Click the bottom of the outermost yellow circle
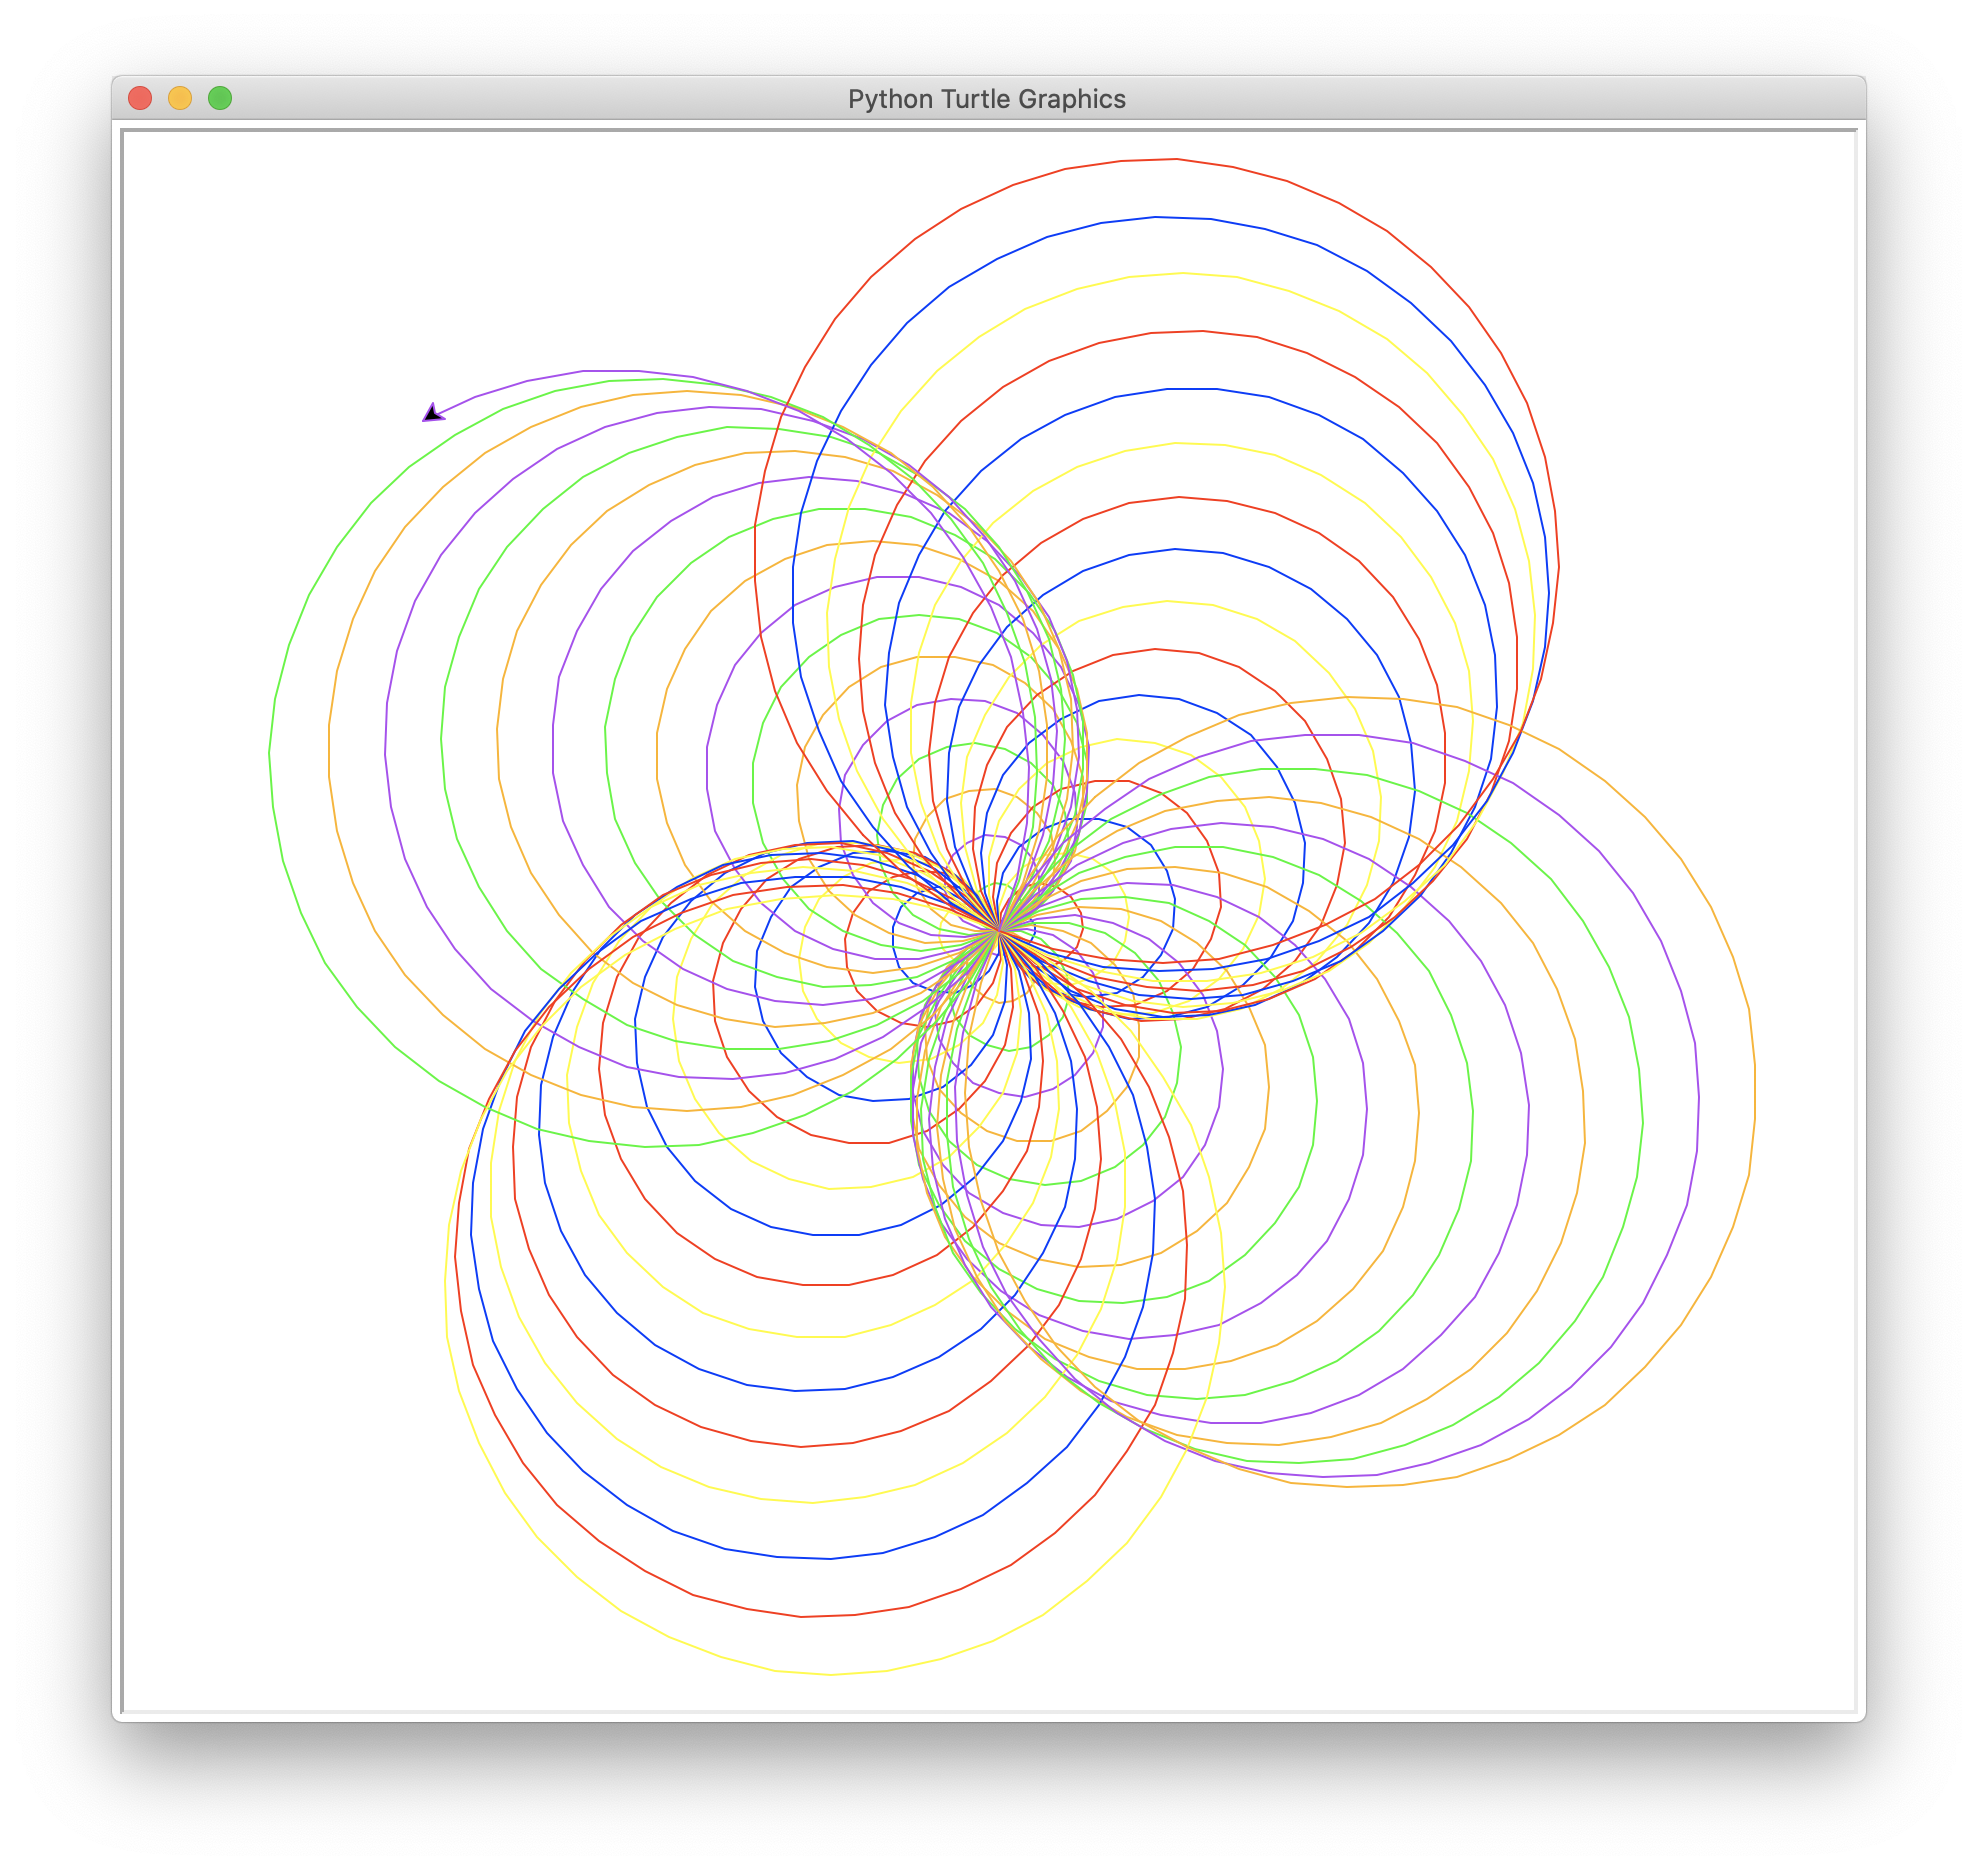 pyautogui.click(x=830, y=1674)
